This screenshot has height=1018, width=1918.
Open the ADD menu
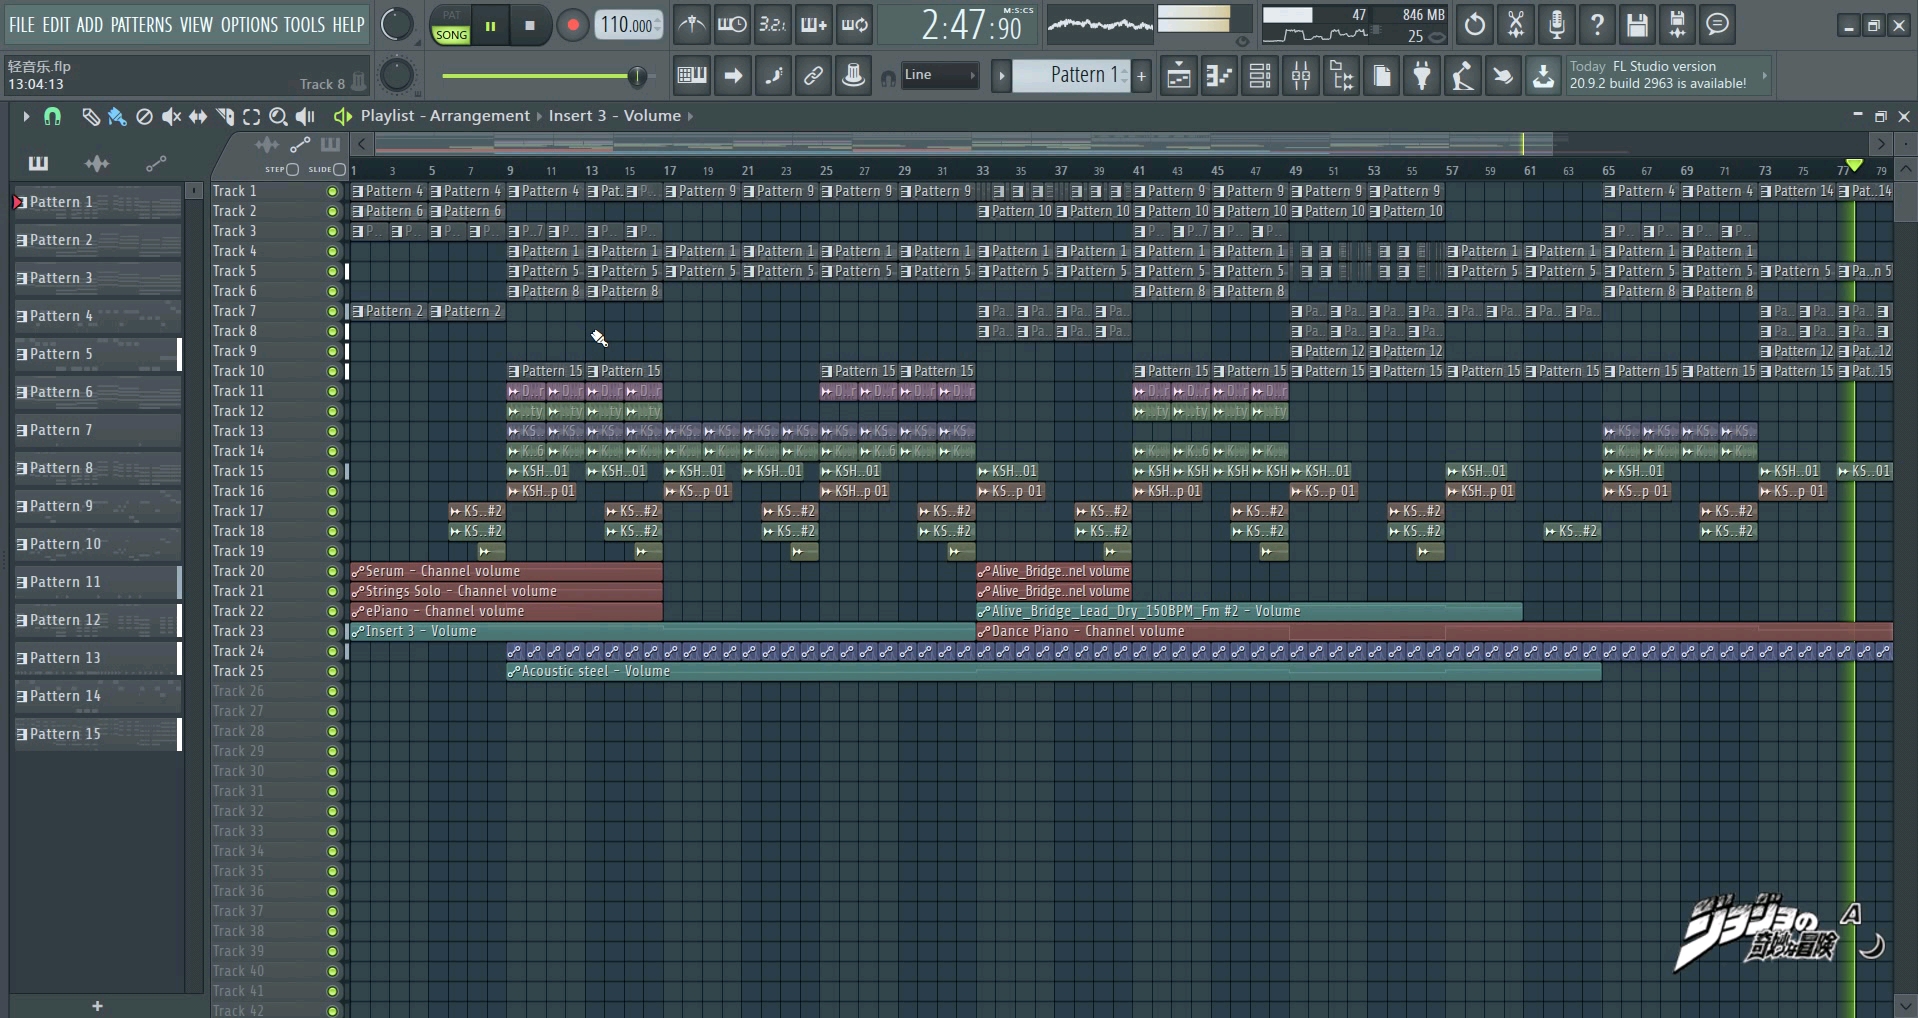90,25
